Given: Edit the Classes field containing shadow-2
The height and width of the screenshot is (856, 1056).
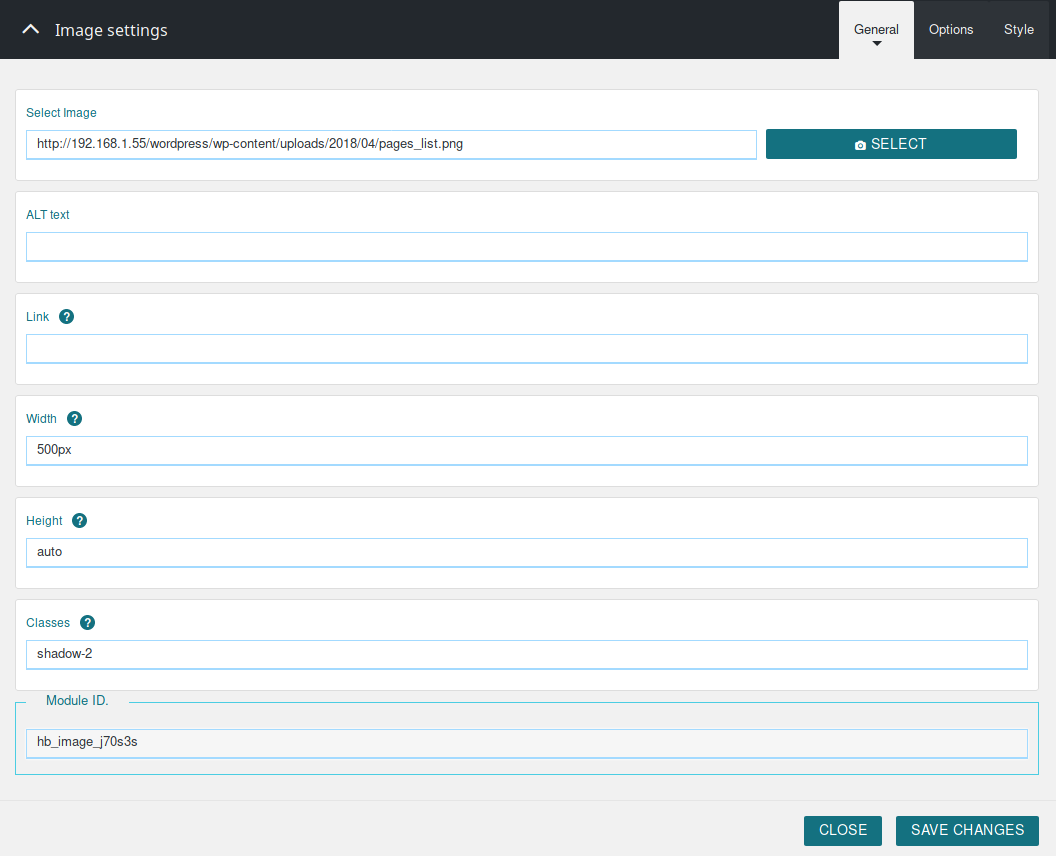Looking at the screenshot, I should coord(526,654).
